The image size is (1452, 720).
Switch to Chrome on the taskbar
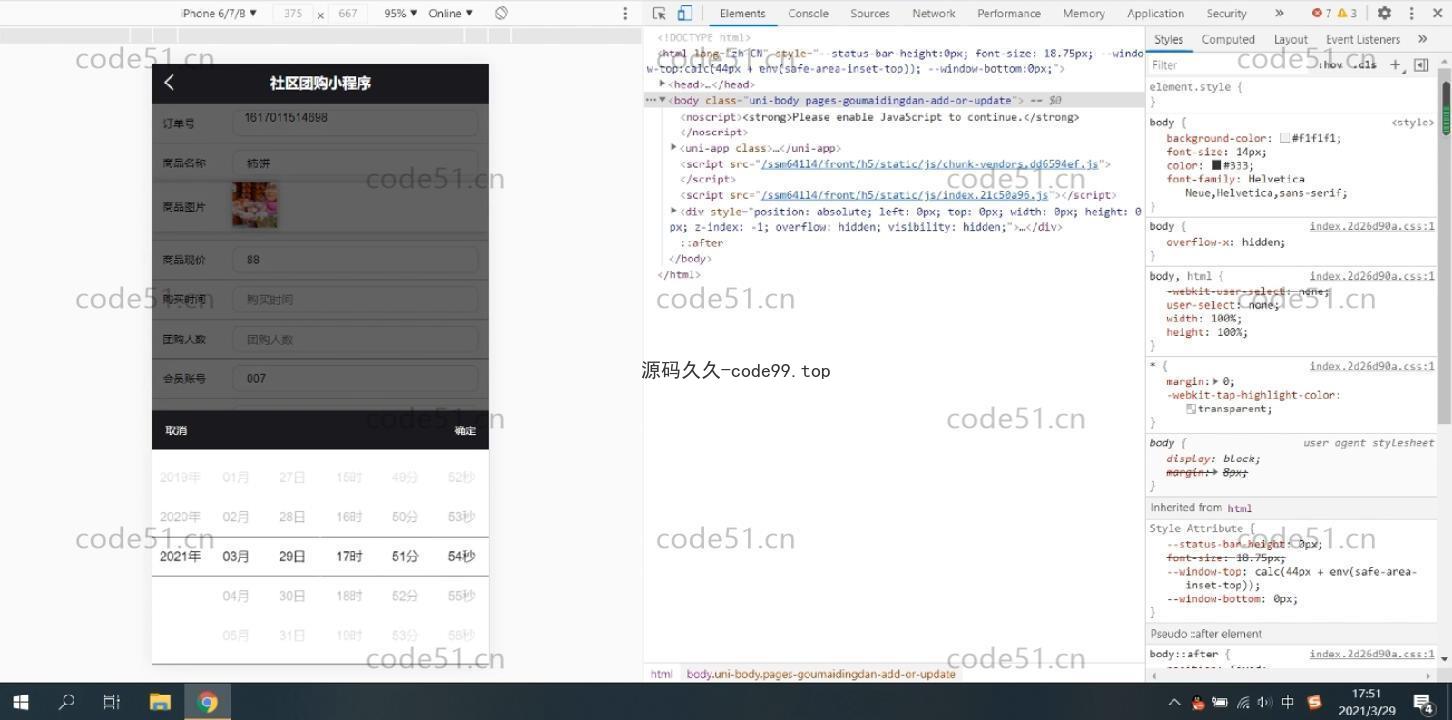click(x=208, y=702)
